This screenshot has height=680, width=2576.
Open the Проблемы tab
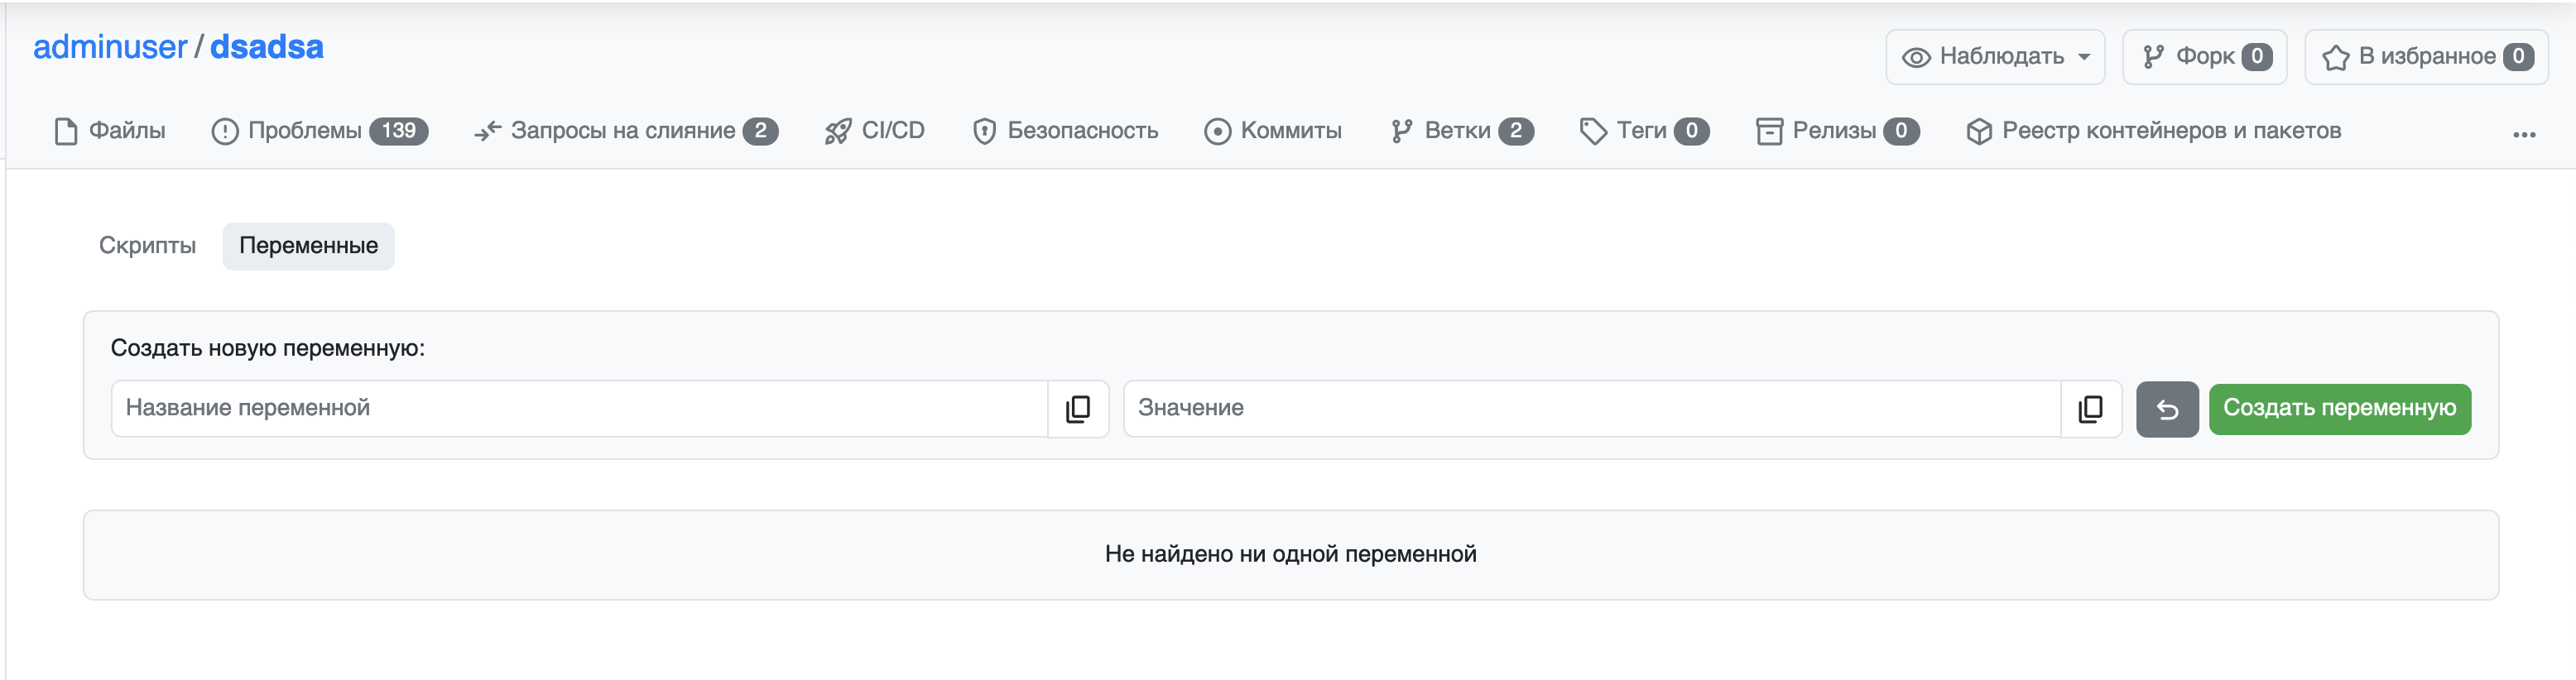(x=319, y=131)
